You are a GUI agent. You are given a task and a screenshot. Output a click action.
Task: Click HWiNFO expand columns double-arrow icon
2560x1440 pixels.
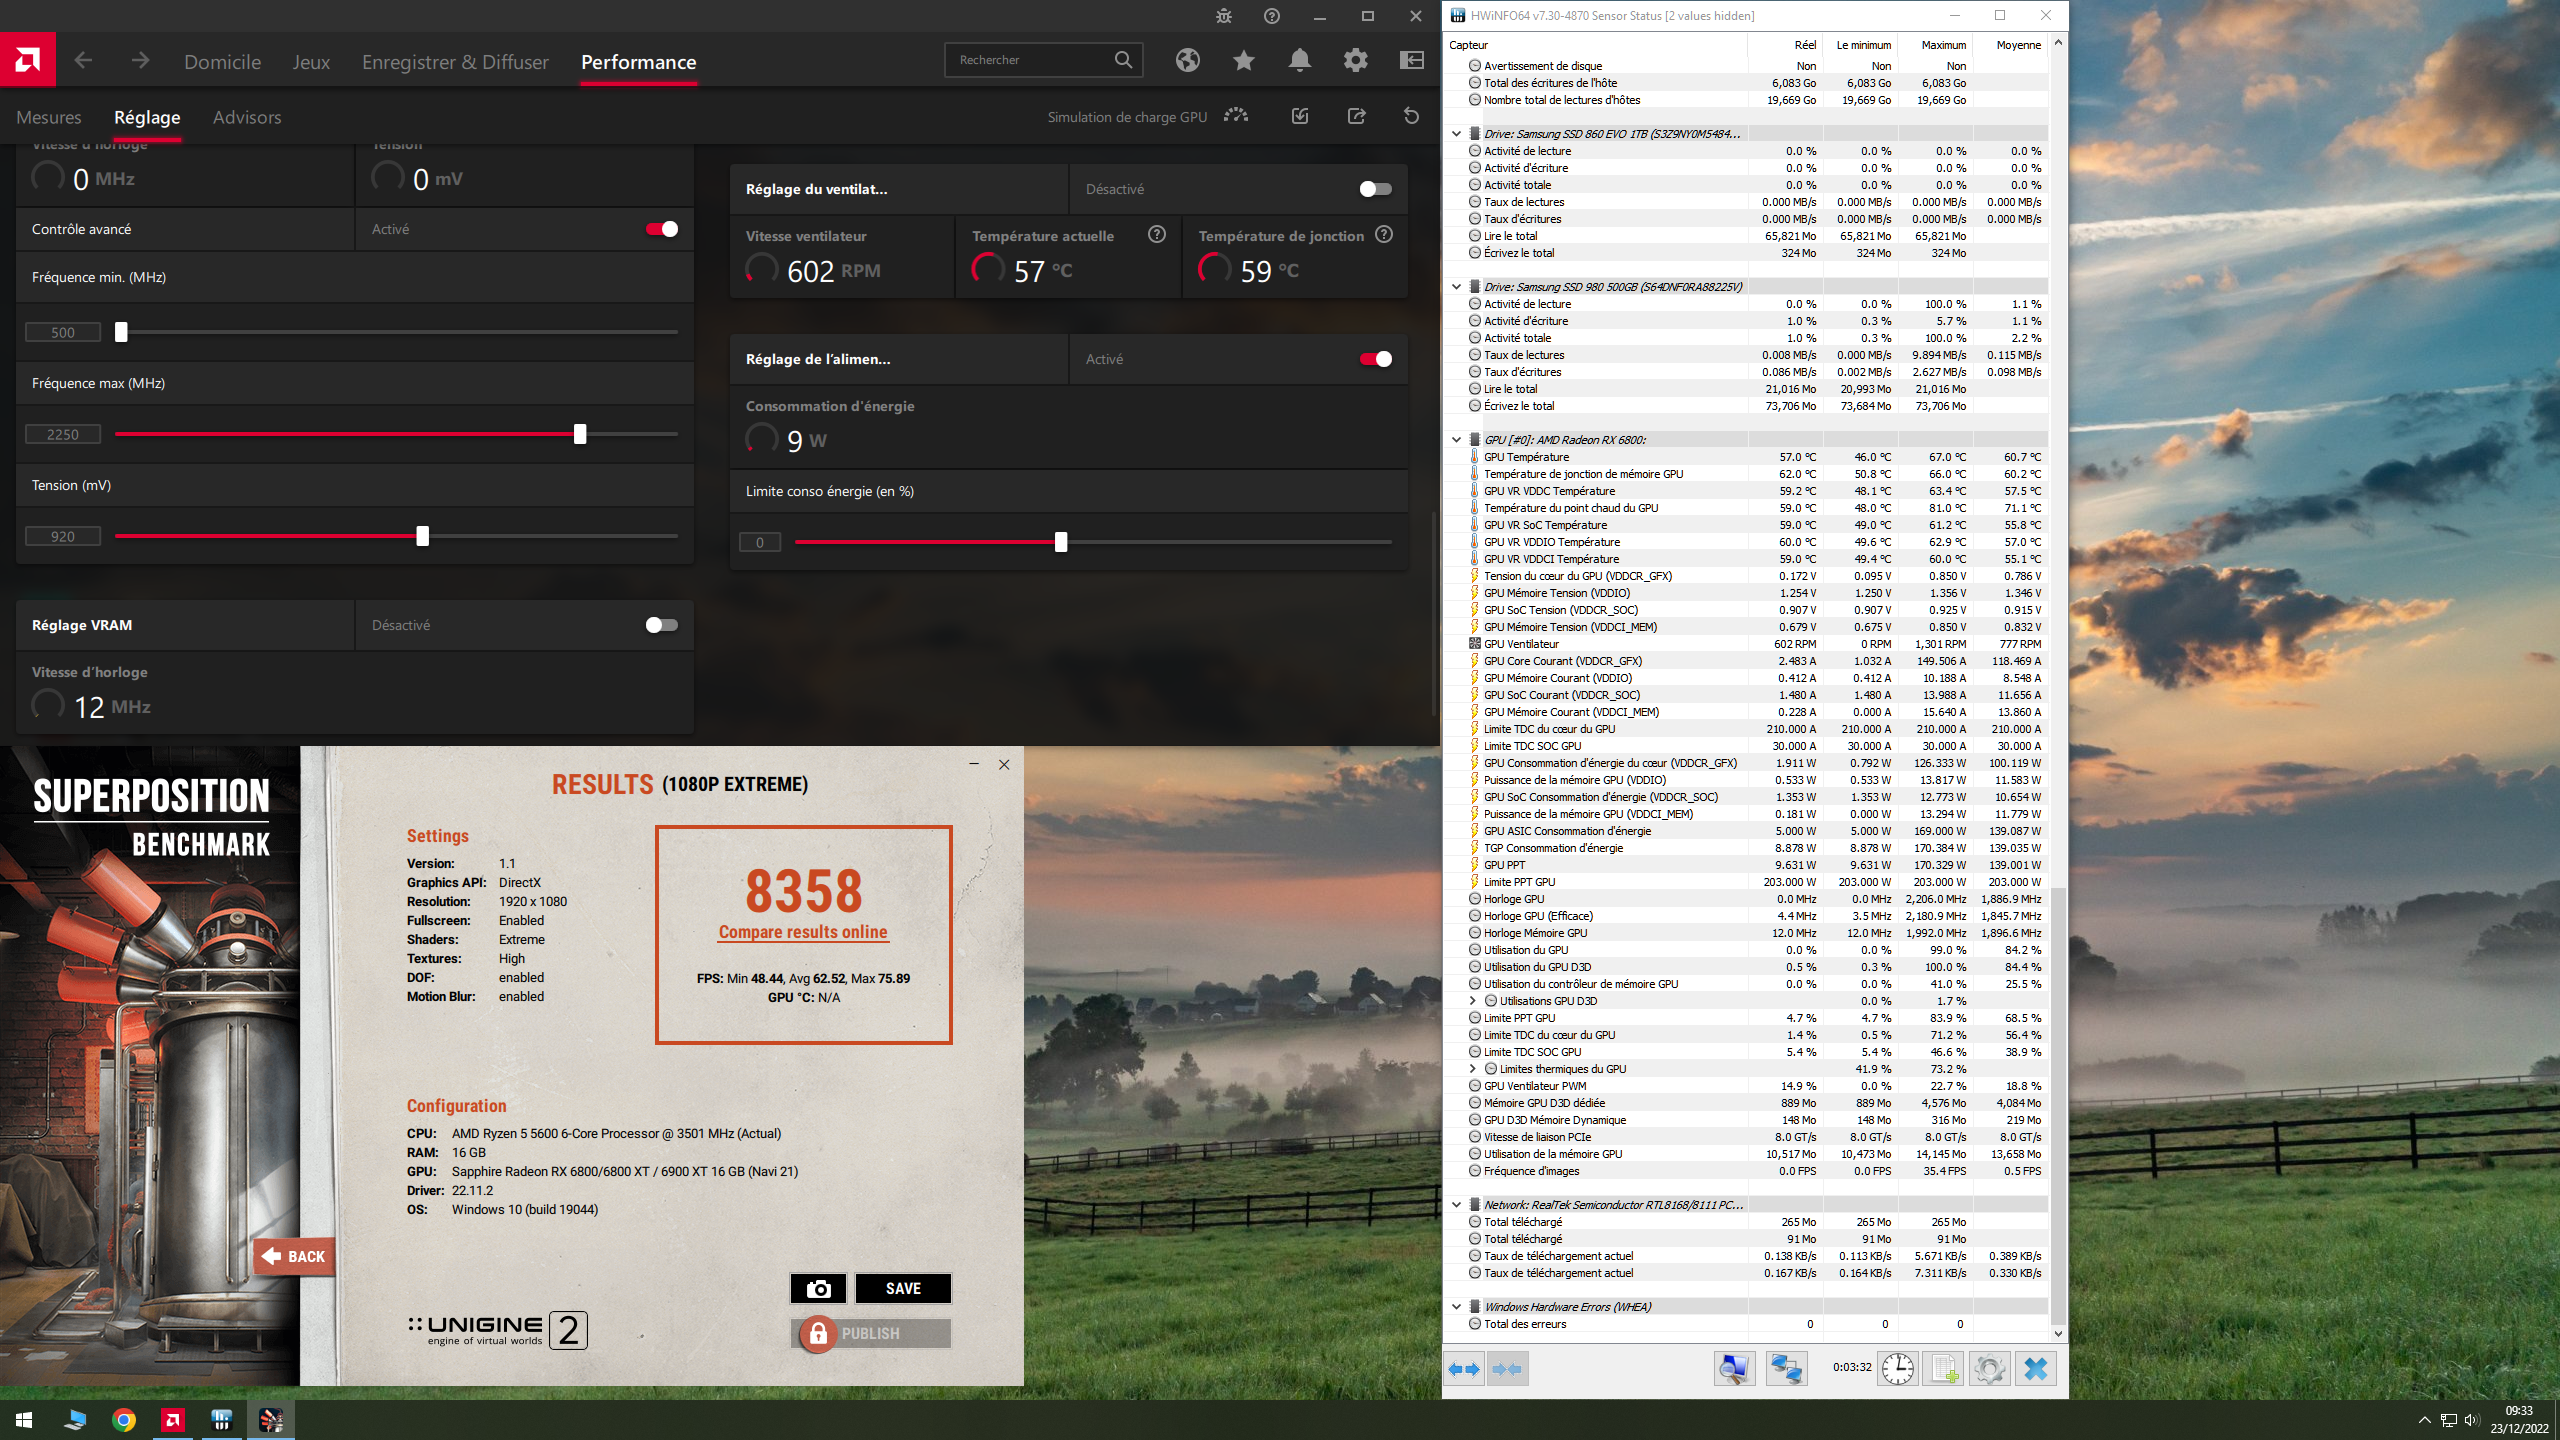coord(1465,1369)
